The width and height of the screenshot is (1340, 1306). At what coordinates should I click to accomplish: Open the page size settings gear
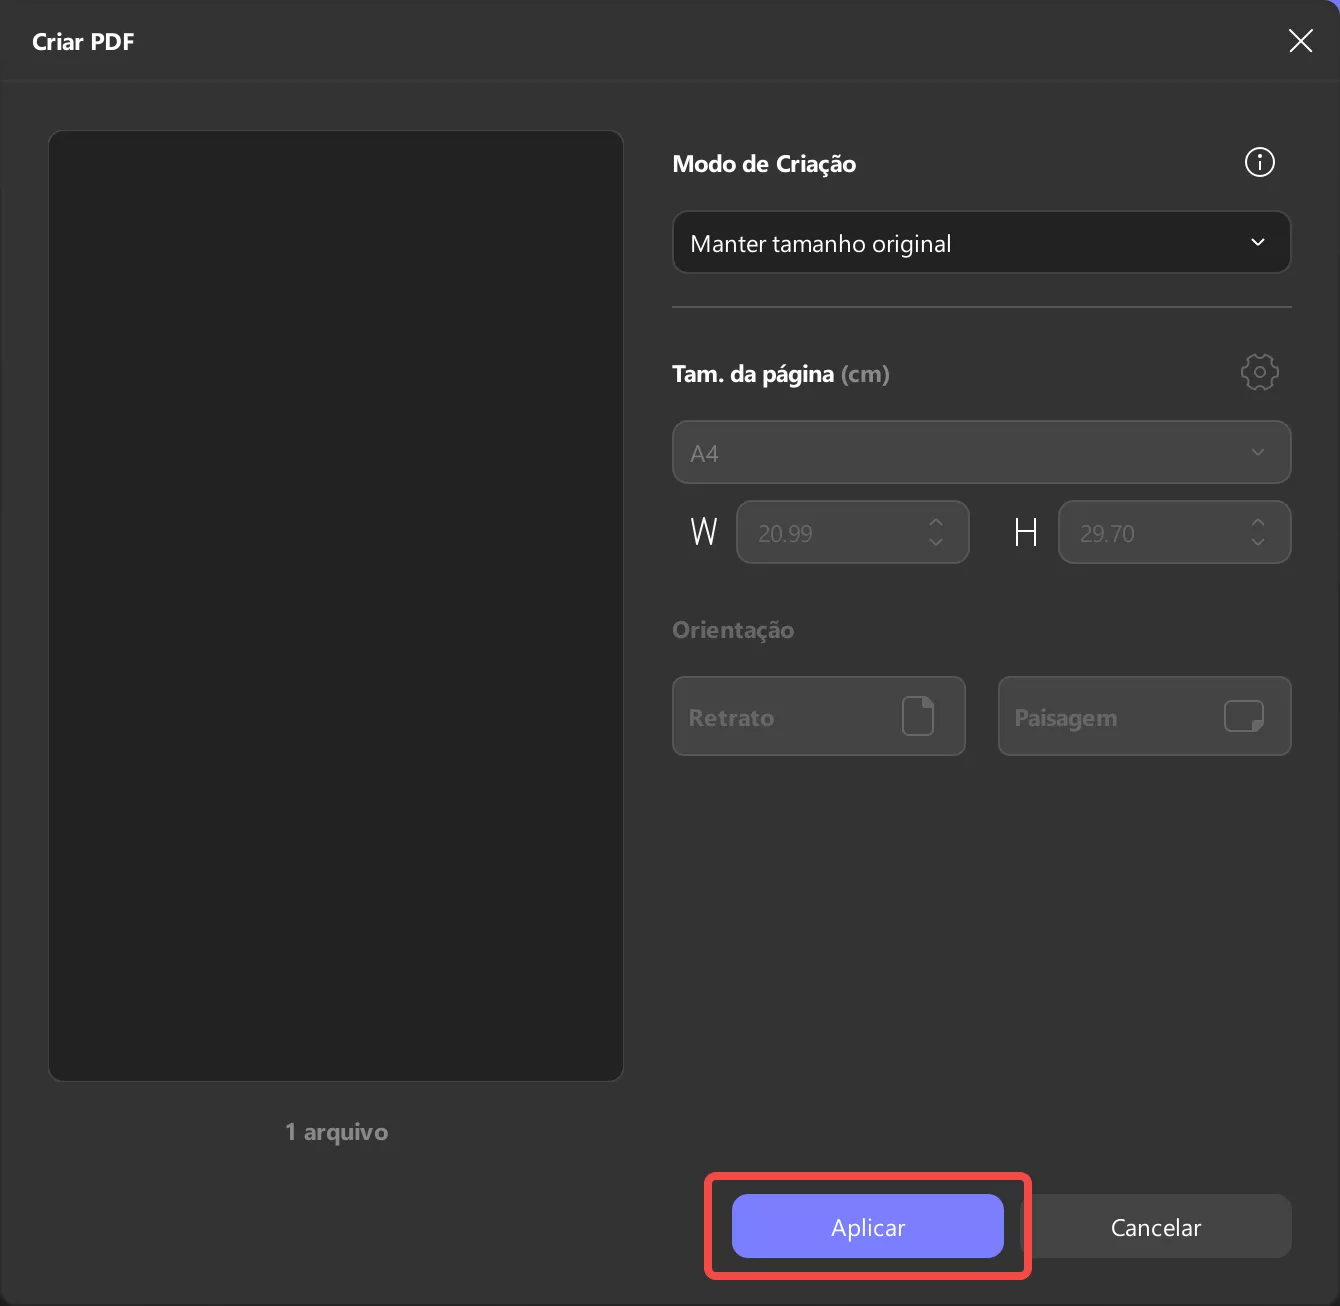1259,371
